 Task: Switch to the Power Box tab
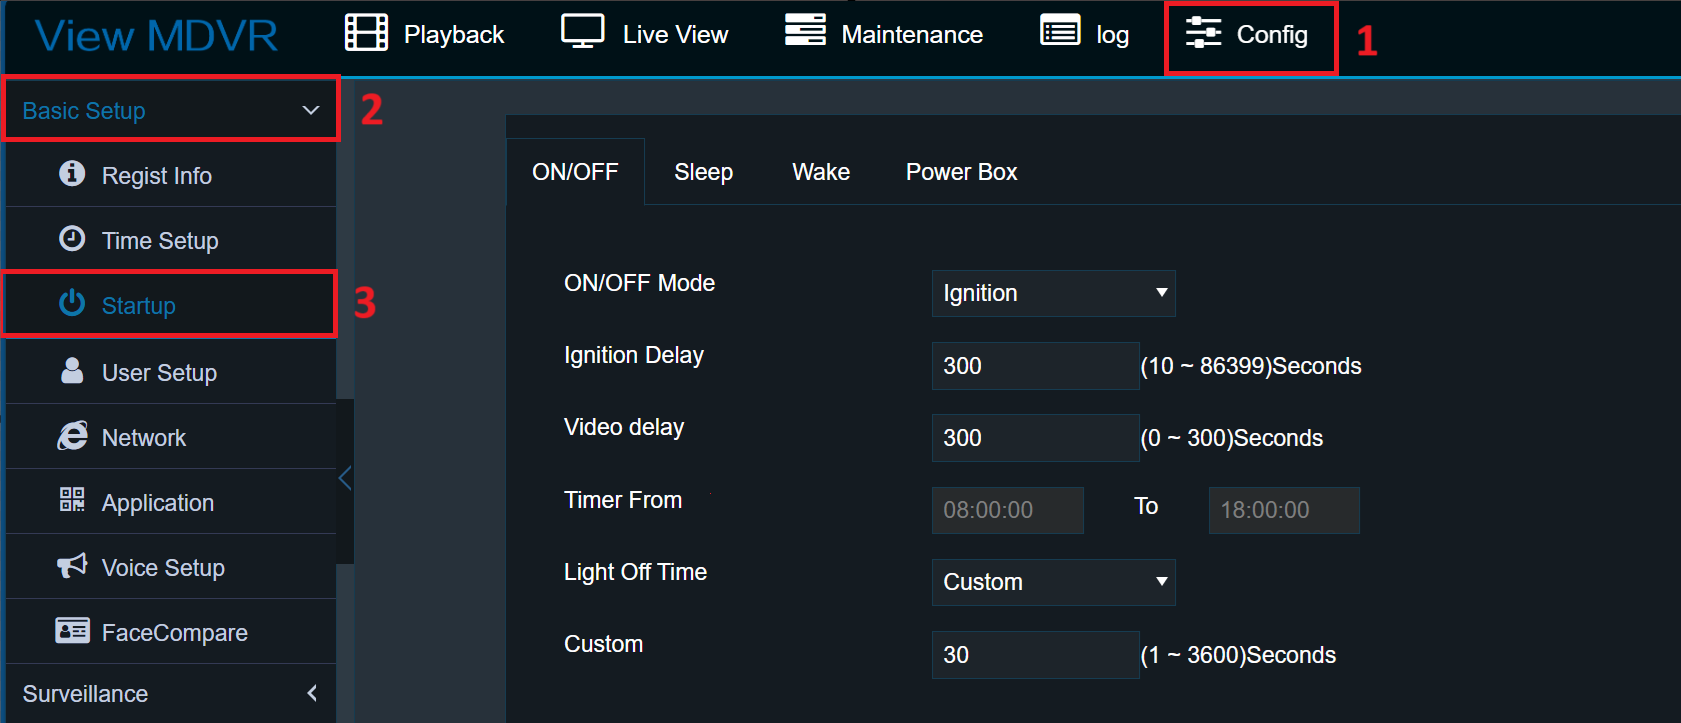(961, 172)
